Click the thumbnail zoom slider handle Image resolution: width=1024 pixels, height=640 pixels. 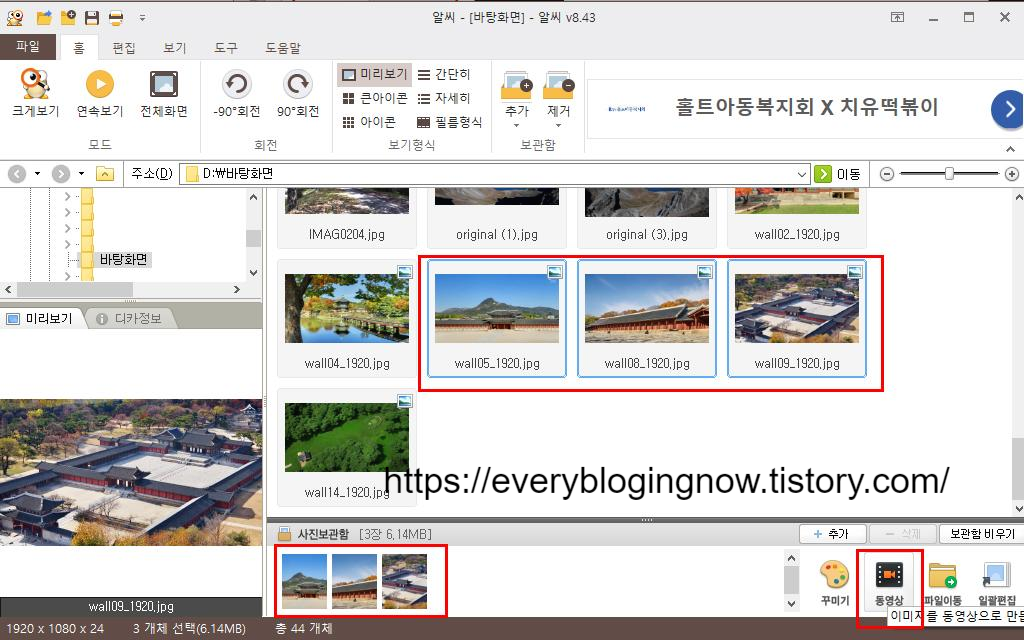(x=949, y=173)
